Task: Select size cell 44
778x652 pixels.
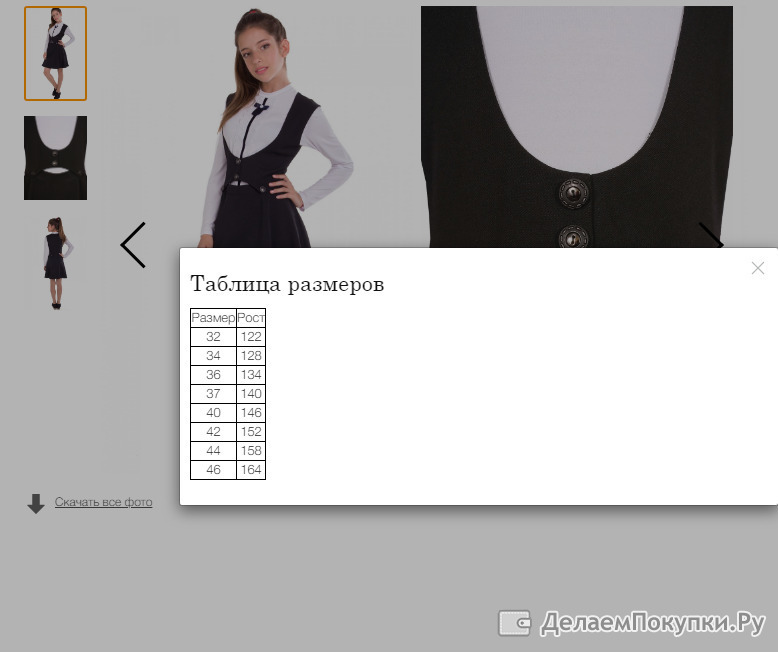Action: [x=213, y=451]
